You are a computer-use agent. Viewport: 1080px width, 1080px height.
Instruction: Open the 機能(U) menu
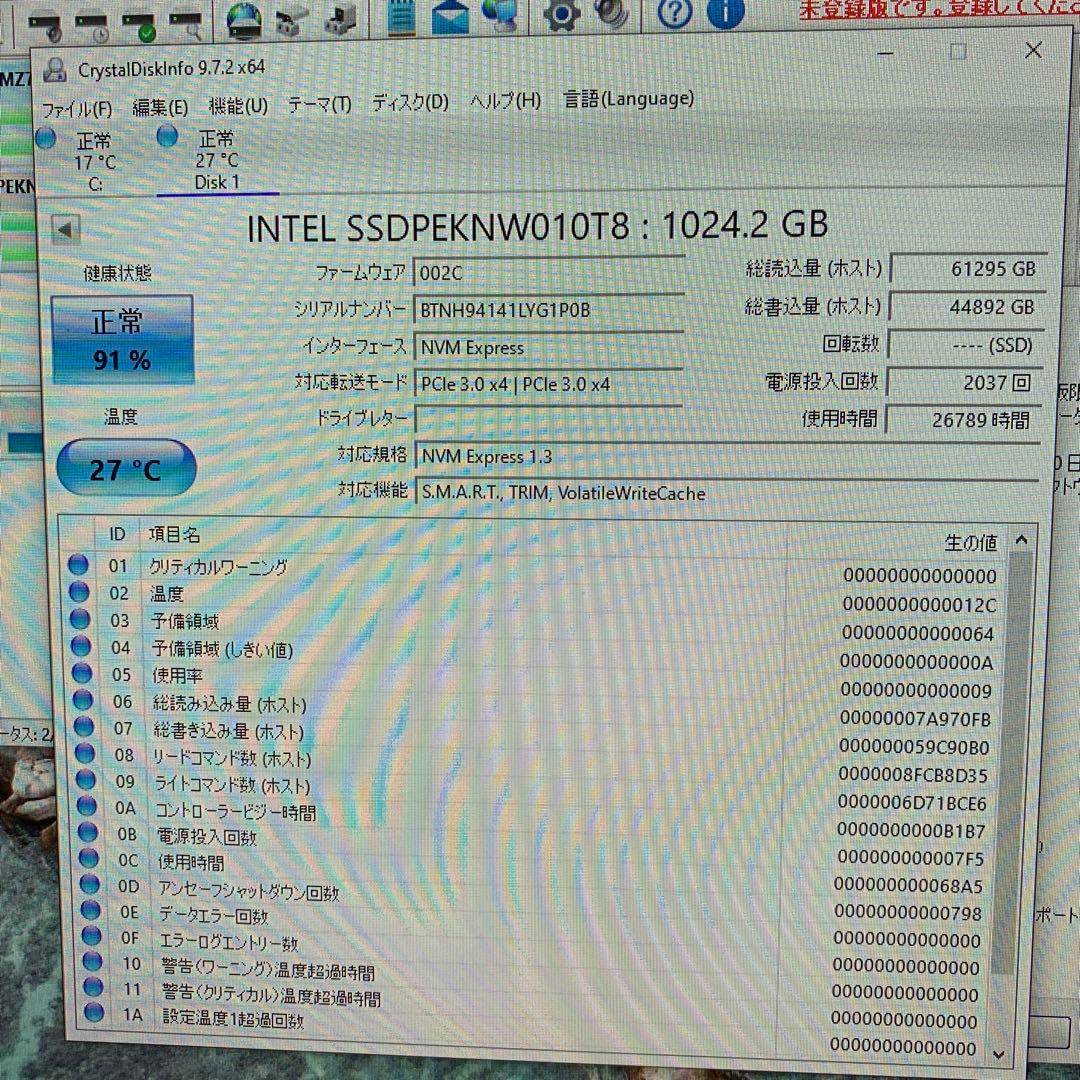pos(238,106)
